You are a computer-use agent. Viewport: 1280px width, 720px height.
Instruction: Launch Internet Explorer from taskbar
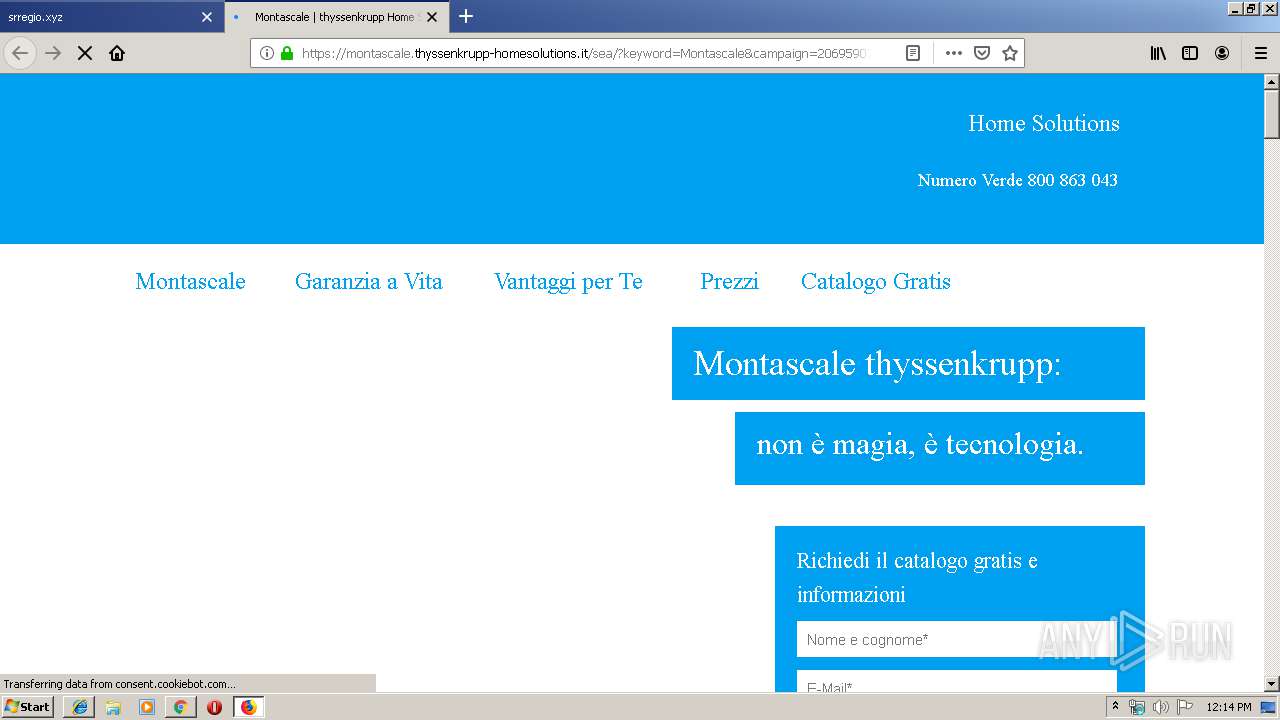coord(80,707)
